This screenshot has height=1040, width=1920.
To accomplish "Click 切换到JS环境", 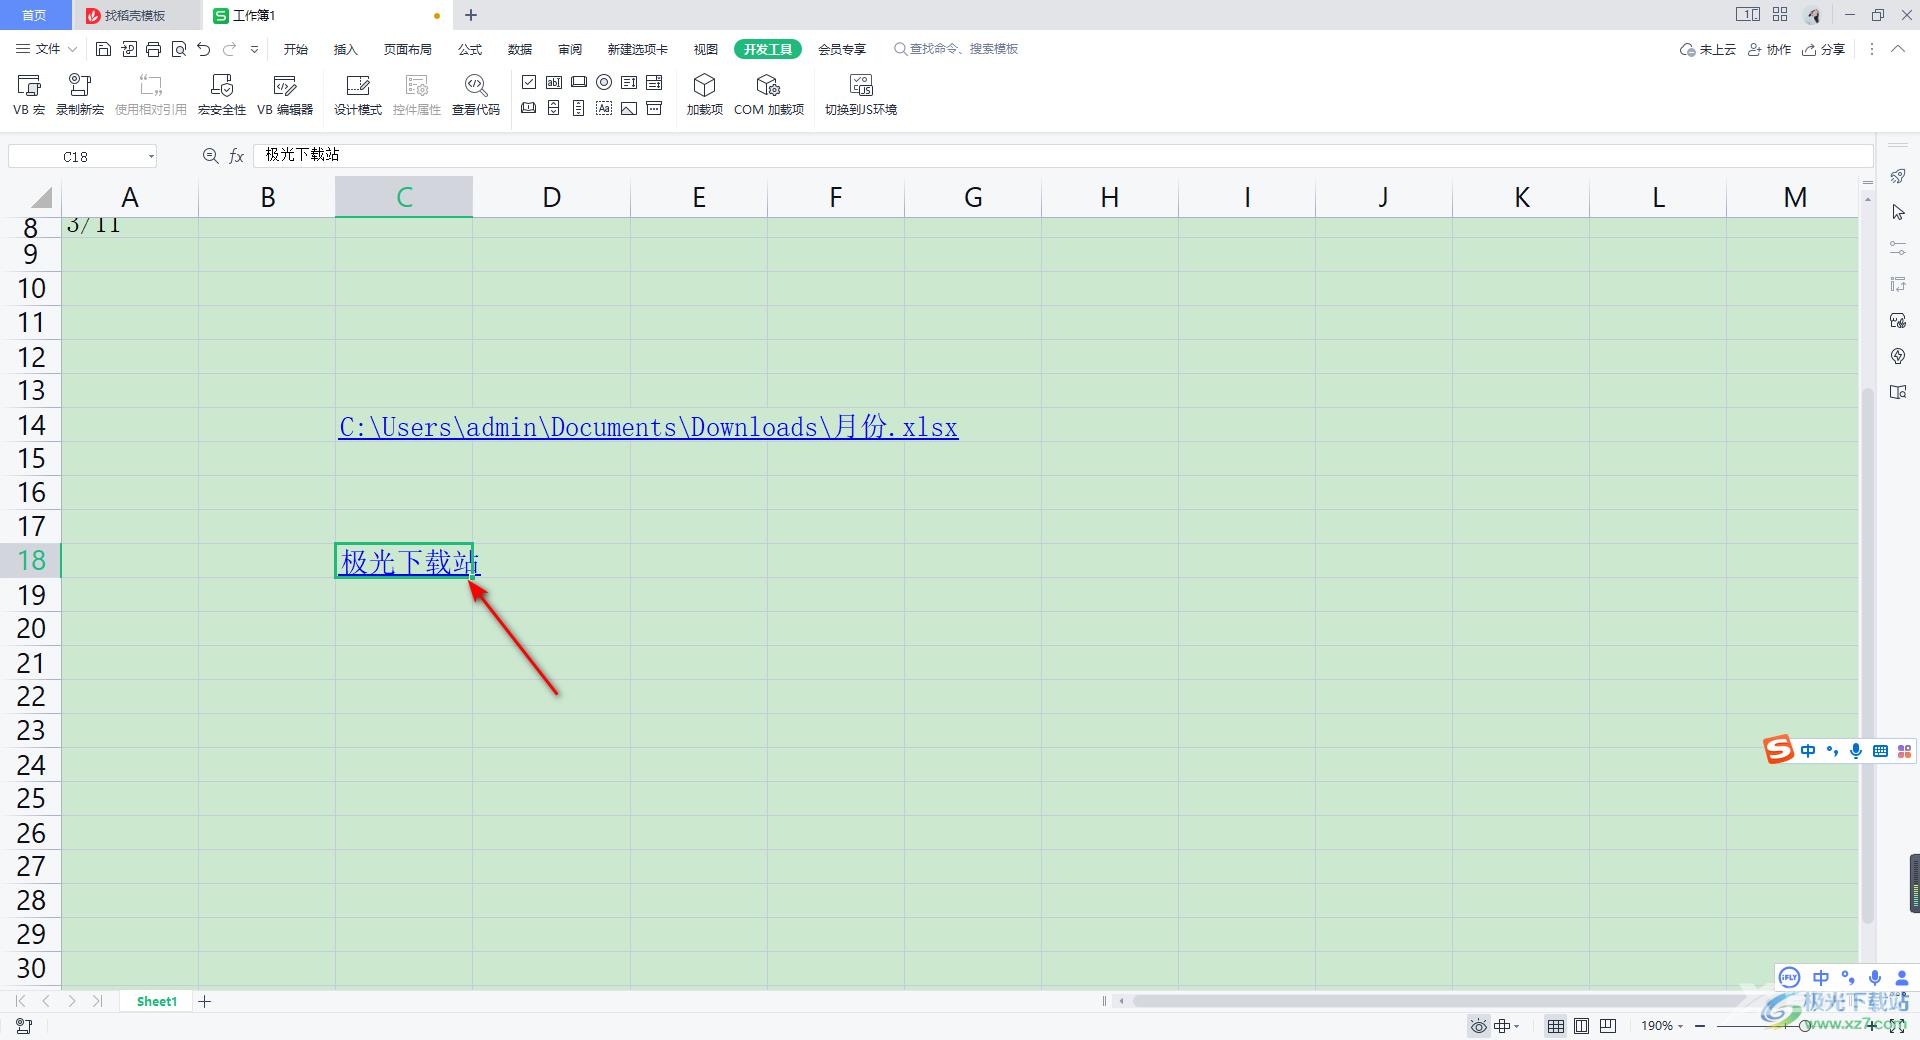I will (861, 95).
